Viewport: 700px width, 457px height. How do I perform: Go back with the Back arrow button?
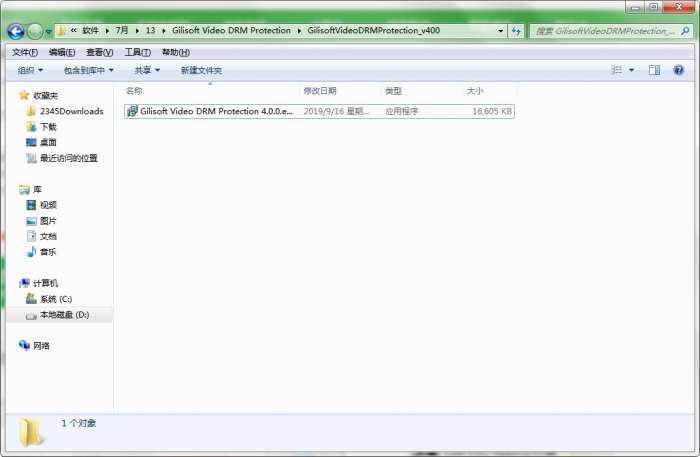[16, 31]
